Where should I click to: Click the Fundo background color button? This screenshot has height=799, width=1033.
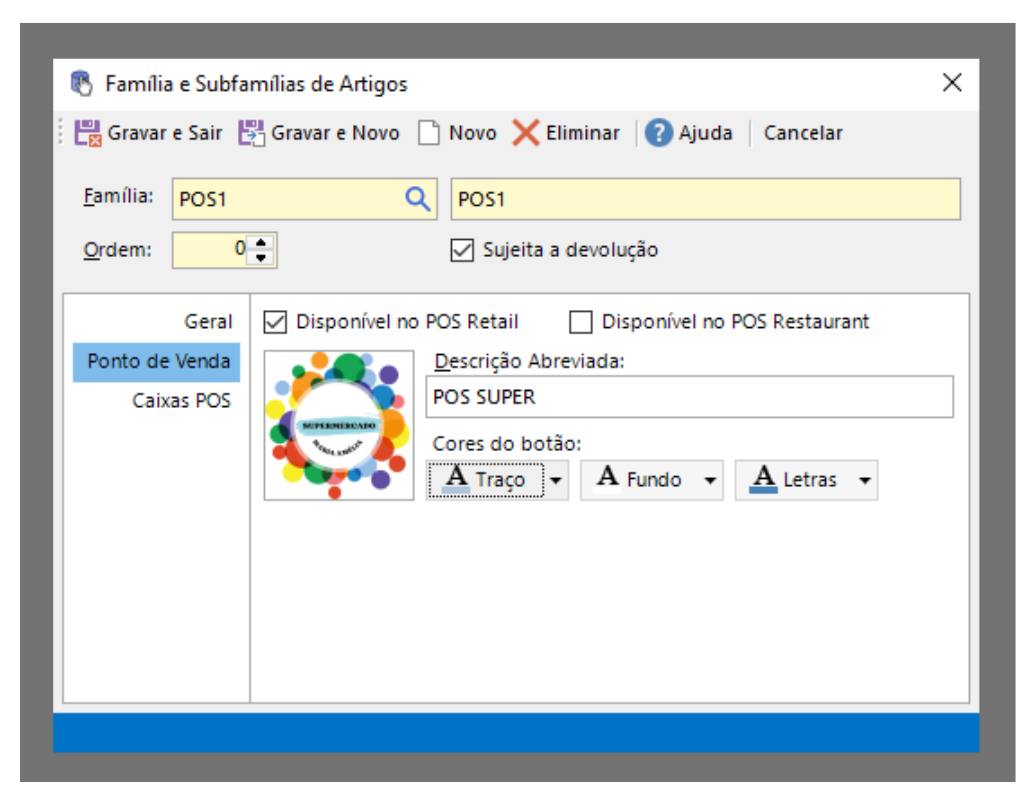pos(640,480)
